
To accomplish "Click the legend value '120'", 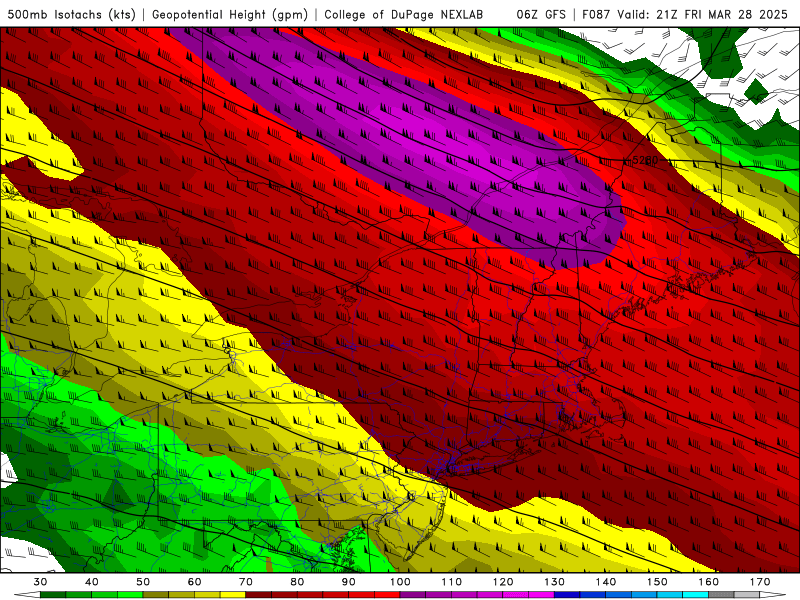I will 503,582.
